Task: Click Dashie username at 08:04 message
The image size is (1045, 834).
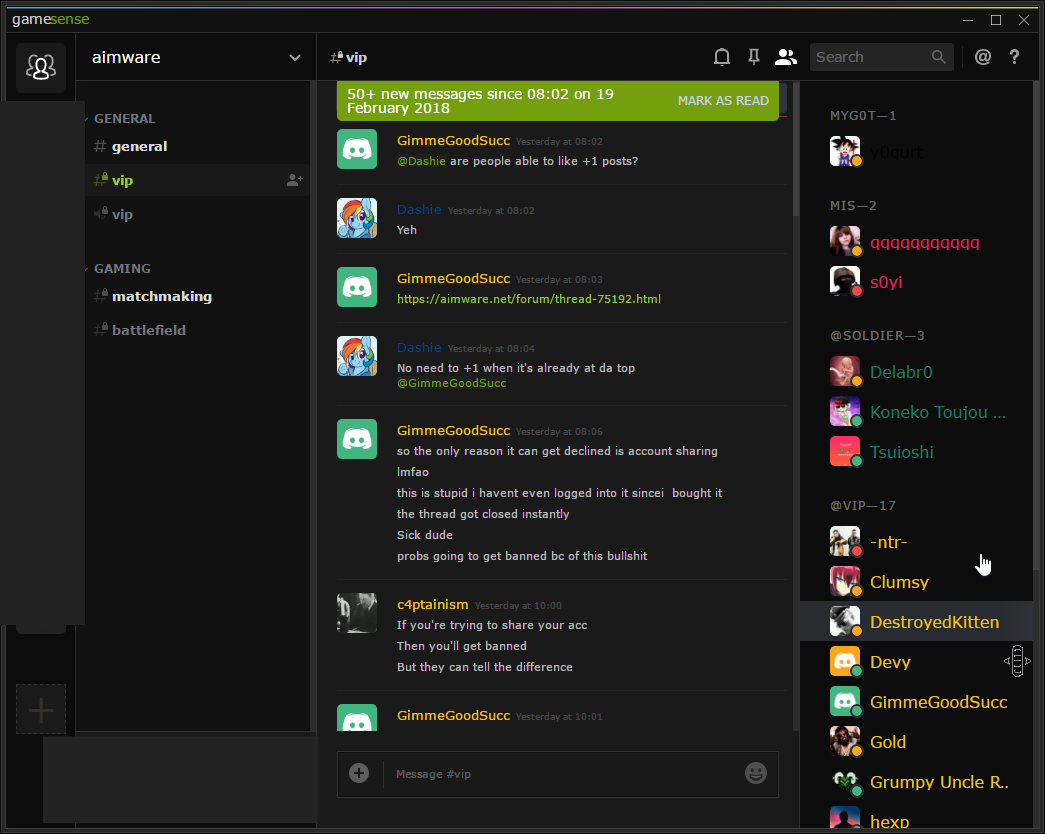Action: pos(419,347)
